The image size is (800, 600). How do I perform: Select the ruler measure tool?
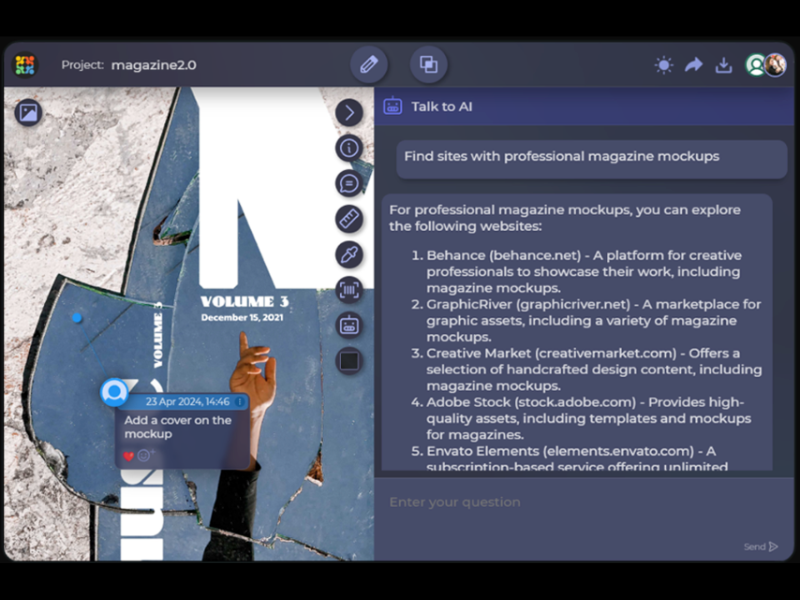349,219
